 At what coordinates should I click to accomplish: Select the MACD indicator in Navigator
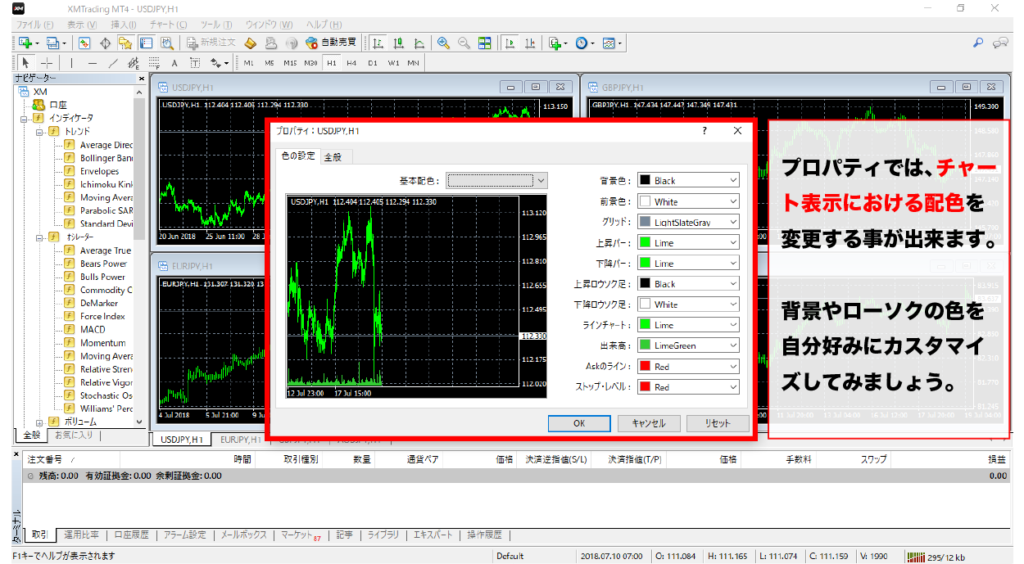pos(92,330)
